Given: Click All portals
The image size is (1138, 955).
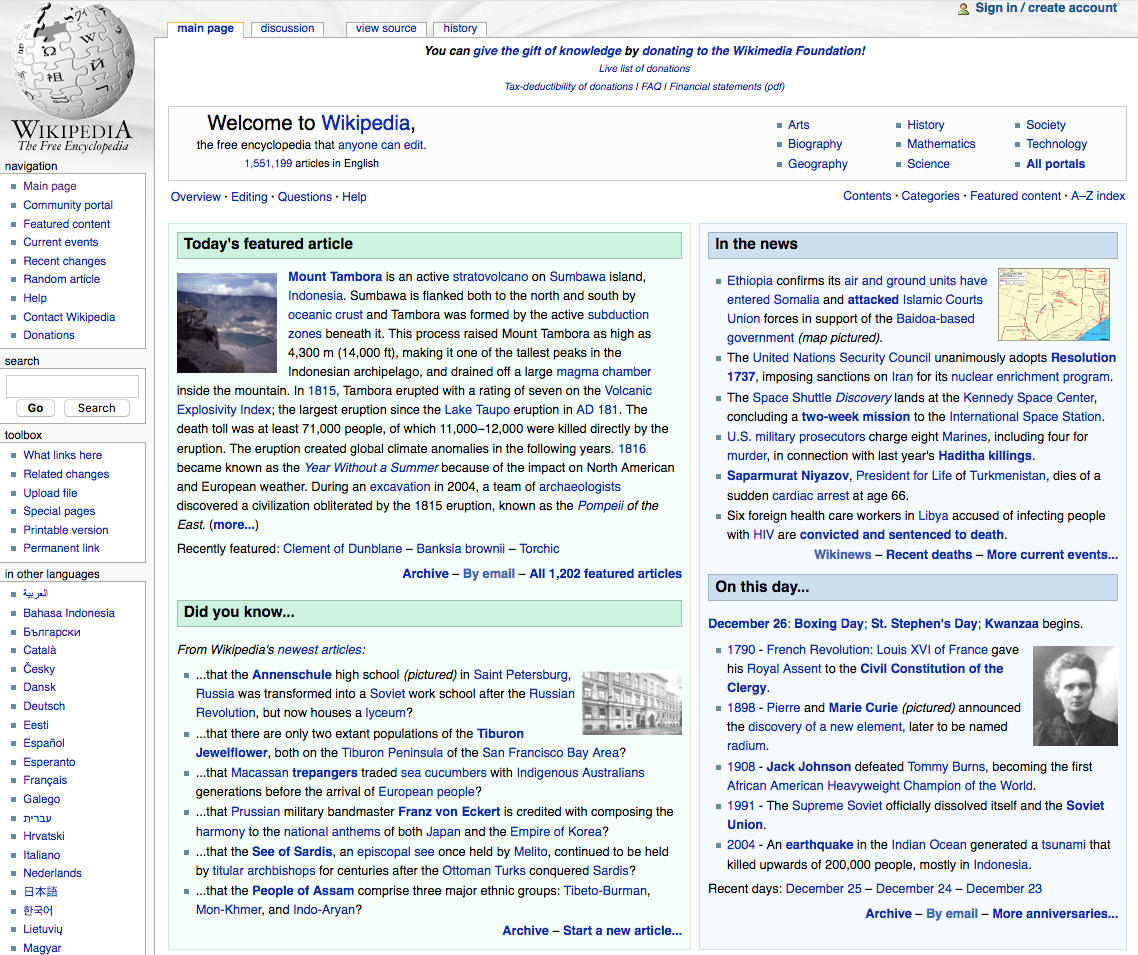Looking at the screenshot, I should click(x=1055, y=164).
